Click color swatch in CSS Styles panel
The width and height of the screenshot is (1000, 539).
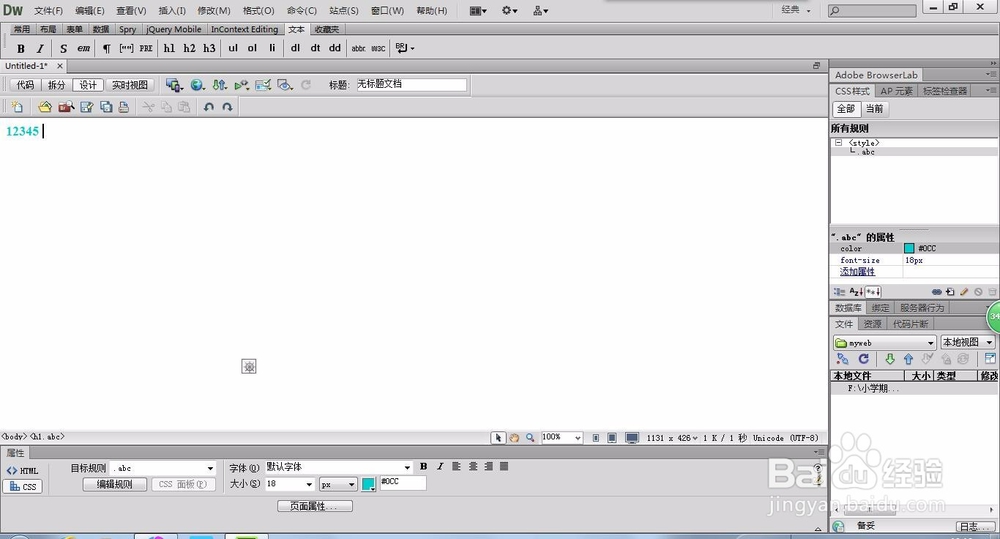909,248
